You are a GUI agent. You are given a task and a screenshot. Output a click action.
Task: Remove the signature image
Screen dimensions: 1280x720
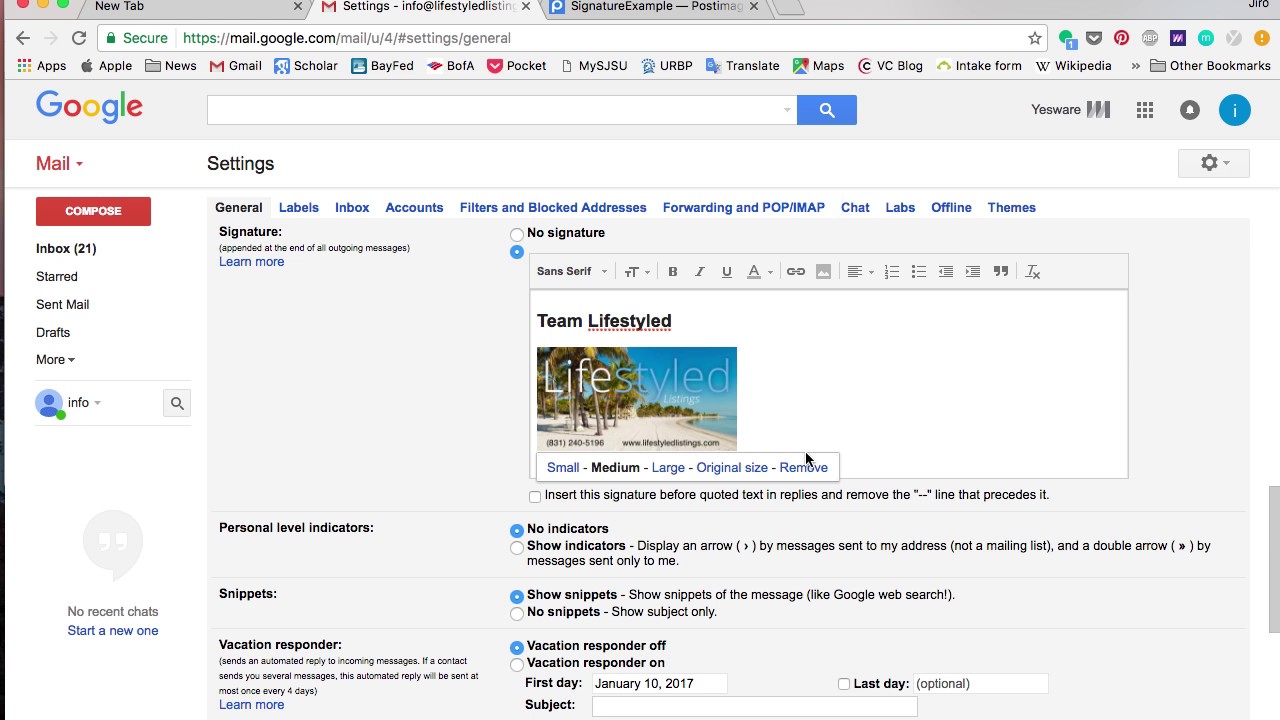(804, 468)
